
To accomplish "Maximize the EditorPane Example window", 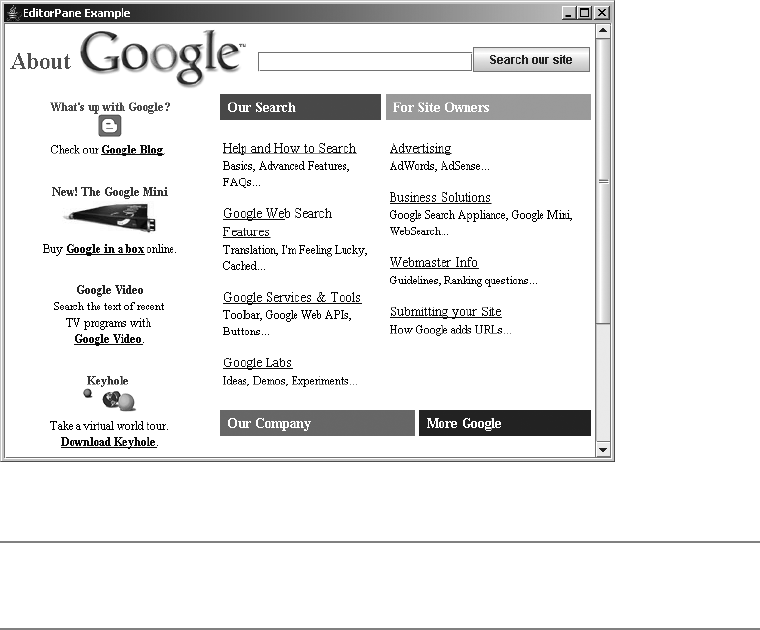I will (585, 13).
